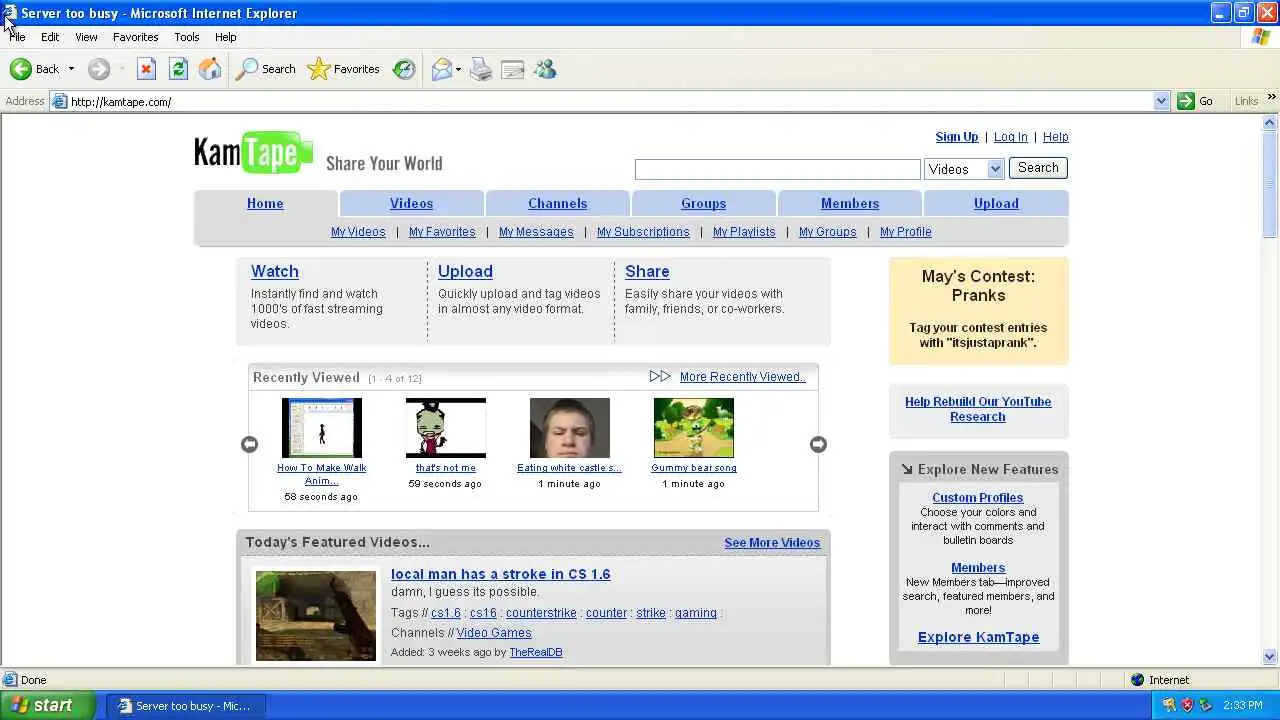Image resolution: width=1280 pixels, height=720 pixels.
Task: Expand the Links toolbar chevron
Action: pyautogui.click(x=1272, y=98)
